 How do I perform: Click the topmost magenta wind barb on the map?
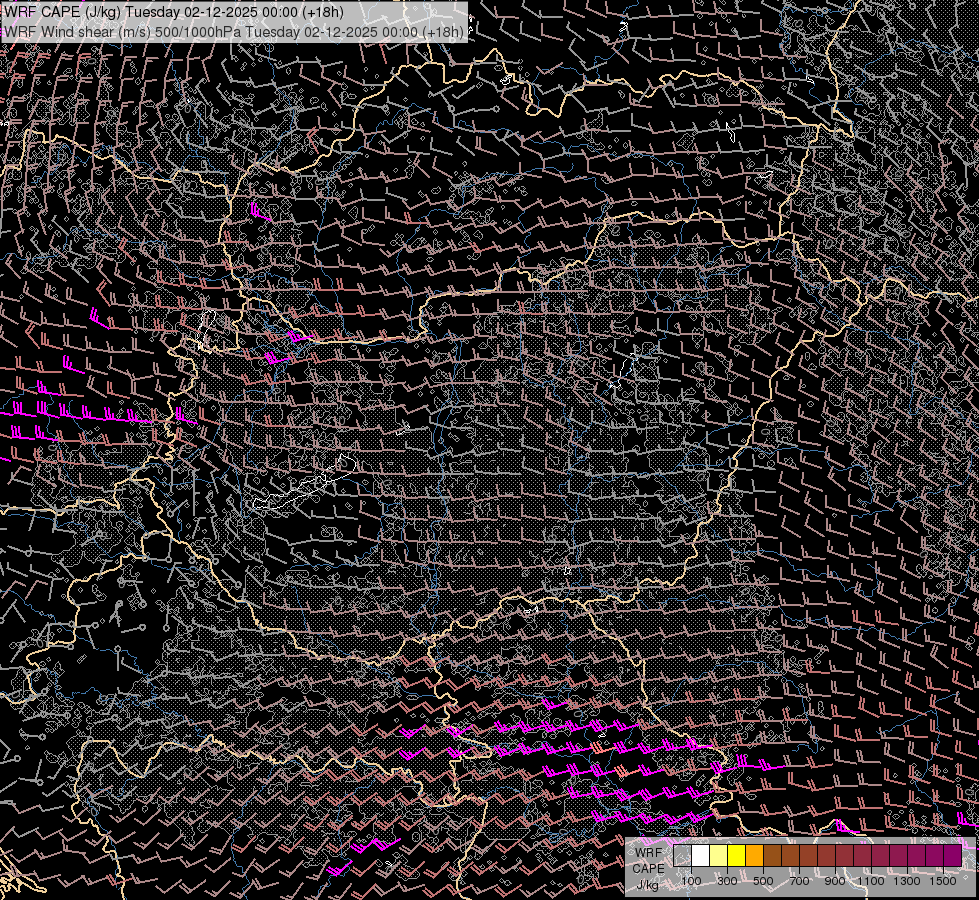260,212
